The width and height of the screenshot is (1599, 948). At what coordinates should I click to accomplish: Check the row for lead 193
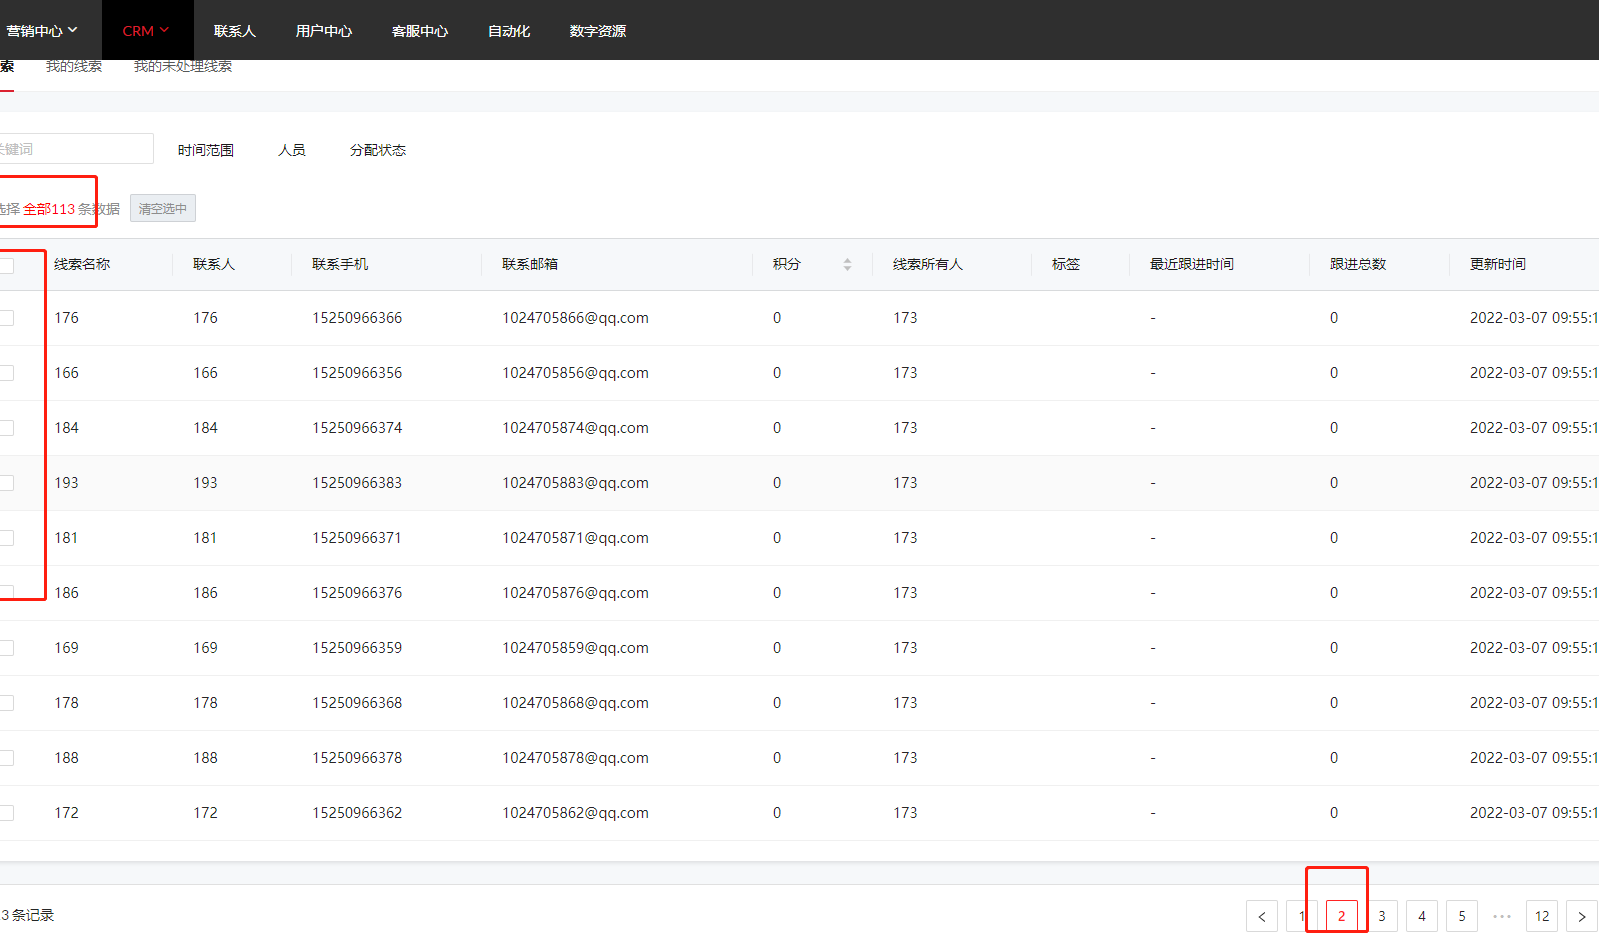[7, 483]
